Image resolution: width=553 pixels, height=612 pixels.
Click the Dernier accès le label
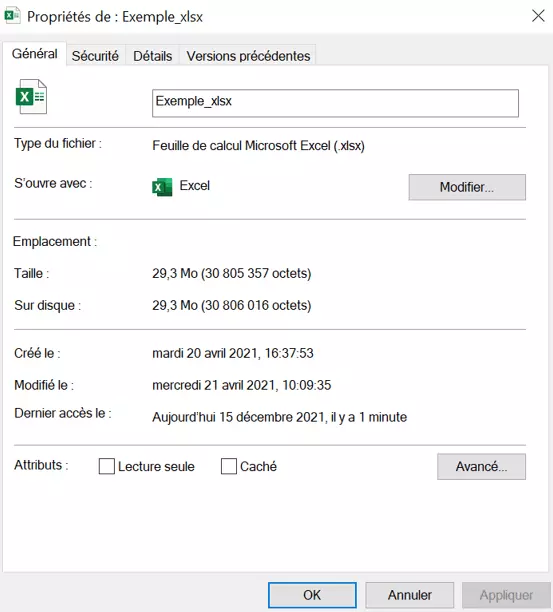click(63, 413)
